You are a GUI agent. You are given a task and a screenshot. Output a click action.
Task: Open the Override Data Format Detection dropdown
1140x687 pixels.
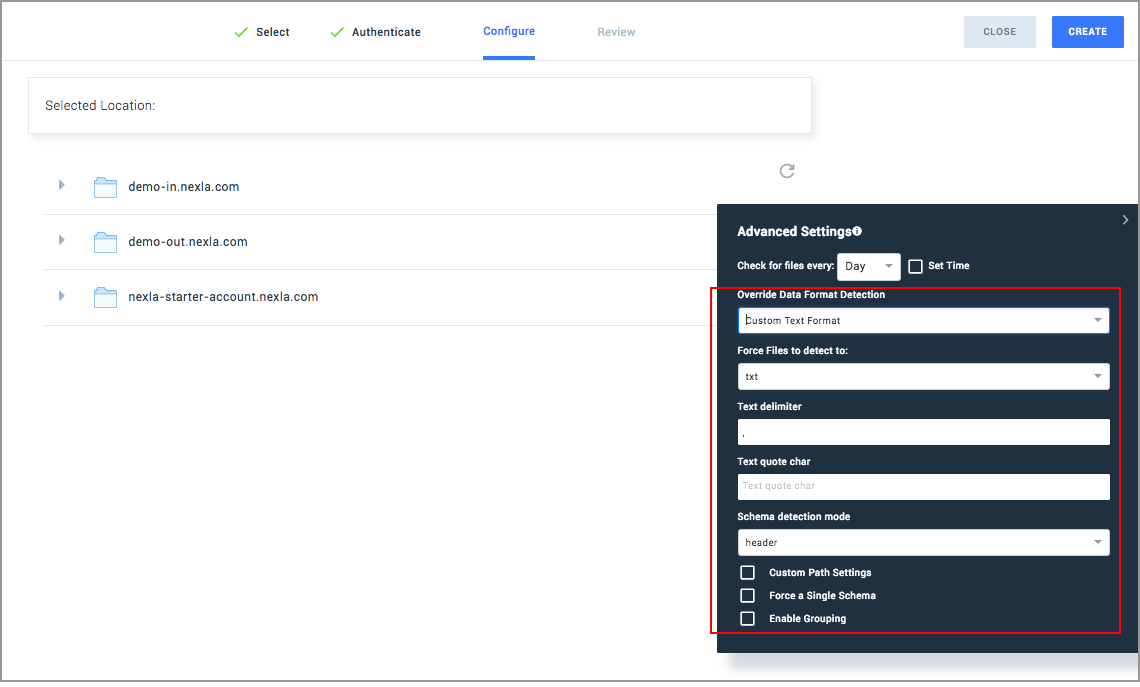coord(923,321)
